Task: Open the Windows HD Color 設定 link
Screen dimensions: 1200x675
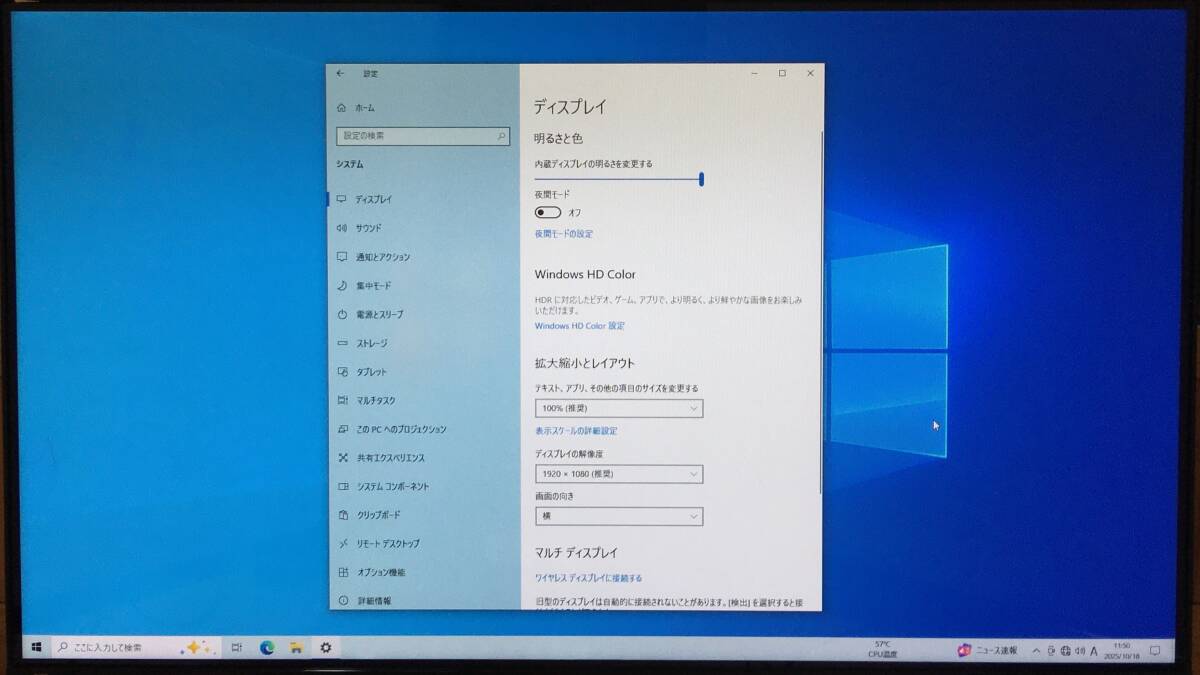Action: coord(579,326)
